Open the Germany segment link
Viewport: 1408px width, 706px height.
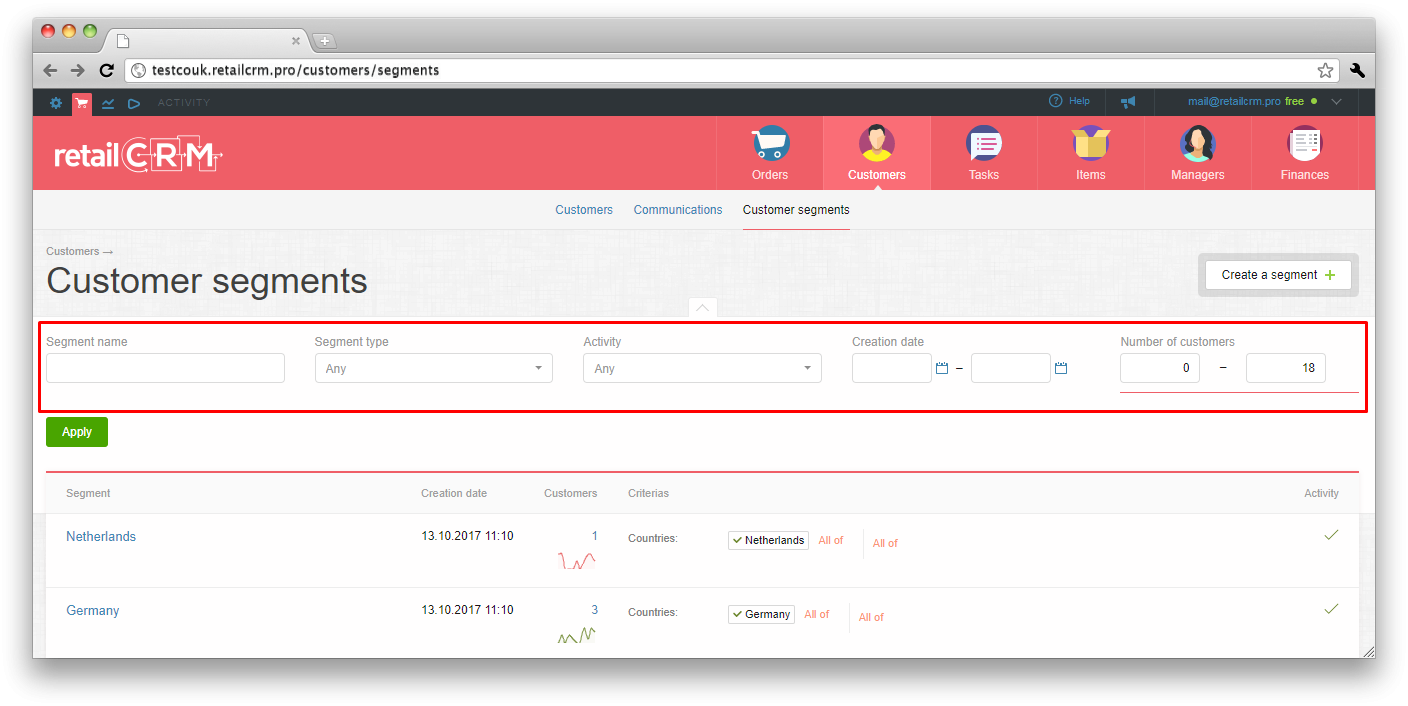point(93,611)
